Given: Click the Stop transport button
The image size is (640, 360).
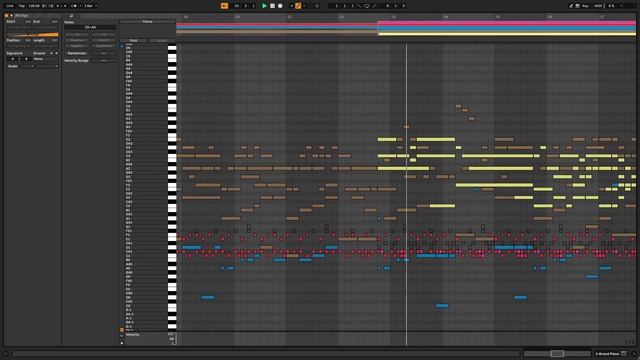Looking at the screenshot, I should [x=272, y=6].
